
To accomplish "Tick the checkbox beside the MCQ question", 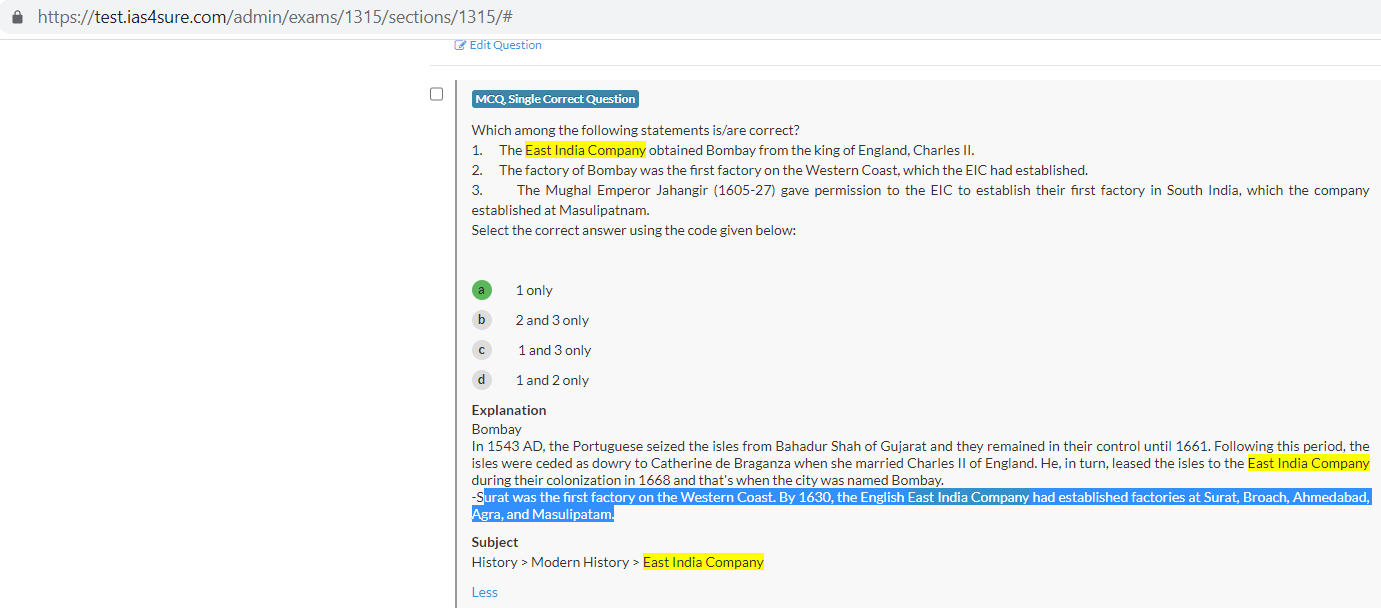I will [436, 94].
